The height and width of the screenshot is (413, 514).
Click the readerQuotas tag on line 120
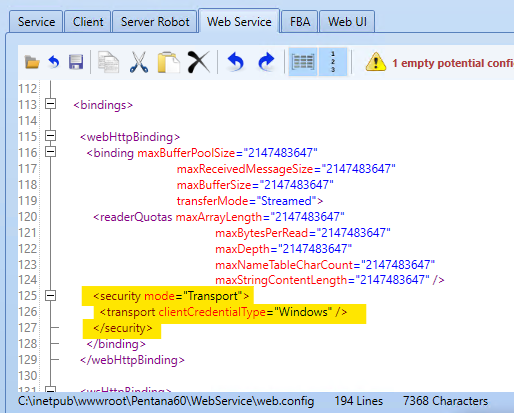[133, 217]
